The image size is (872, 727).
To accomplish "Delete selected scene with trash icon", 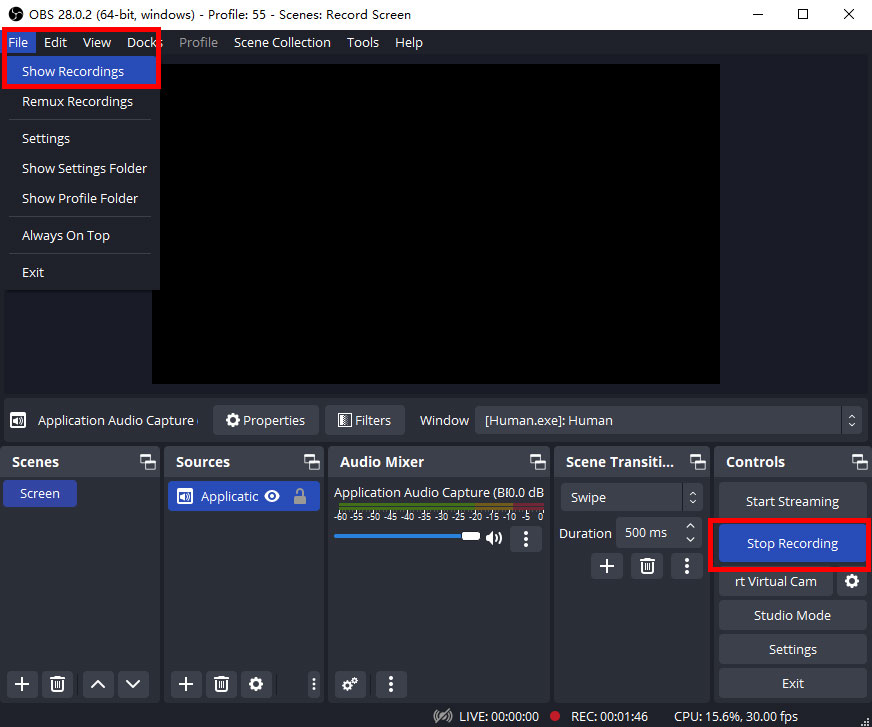I will coord(57,684).
